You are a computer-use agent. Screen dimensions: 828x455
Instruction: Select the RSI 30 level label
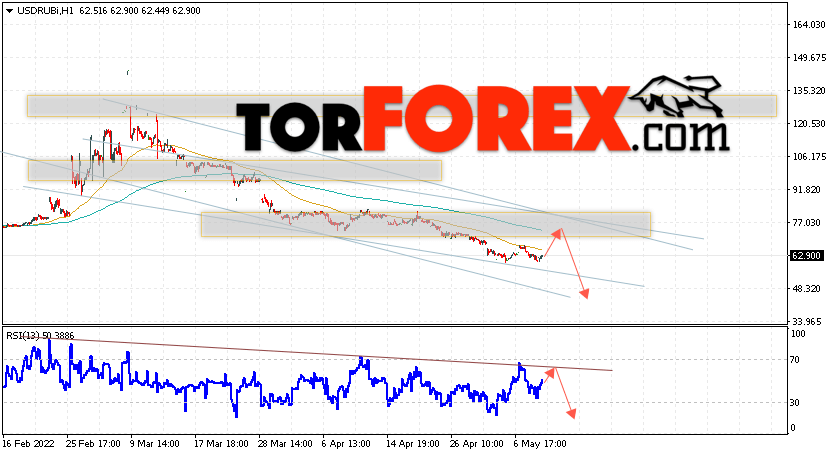(x=795, y=403)
